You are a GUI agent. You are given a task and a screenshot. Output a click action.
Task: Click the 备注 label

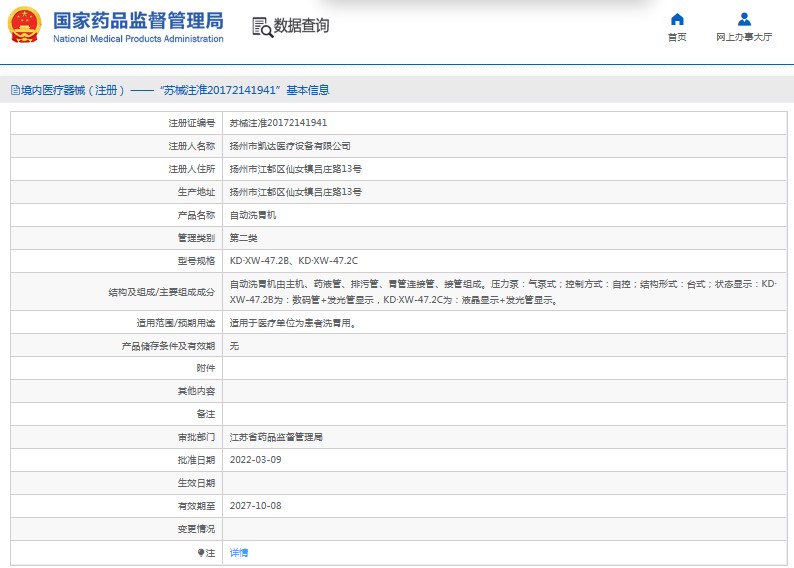206,414
